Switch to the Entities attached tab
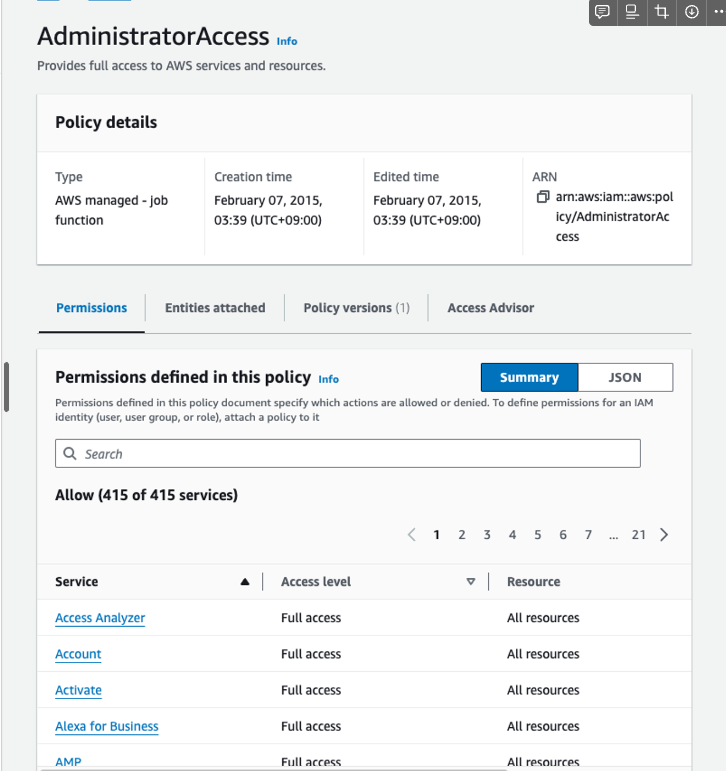The image size is (726, 771). click(x=215, y=308)
